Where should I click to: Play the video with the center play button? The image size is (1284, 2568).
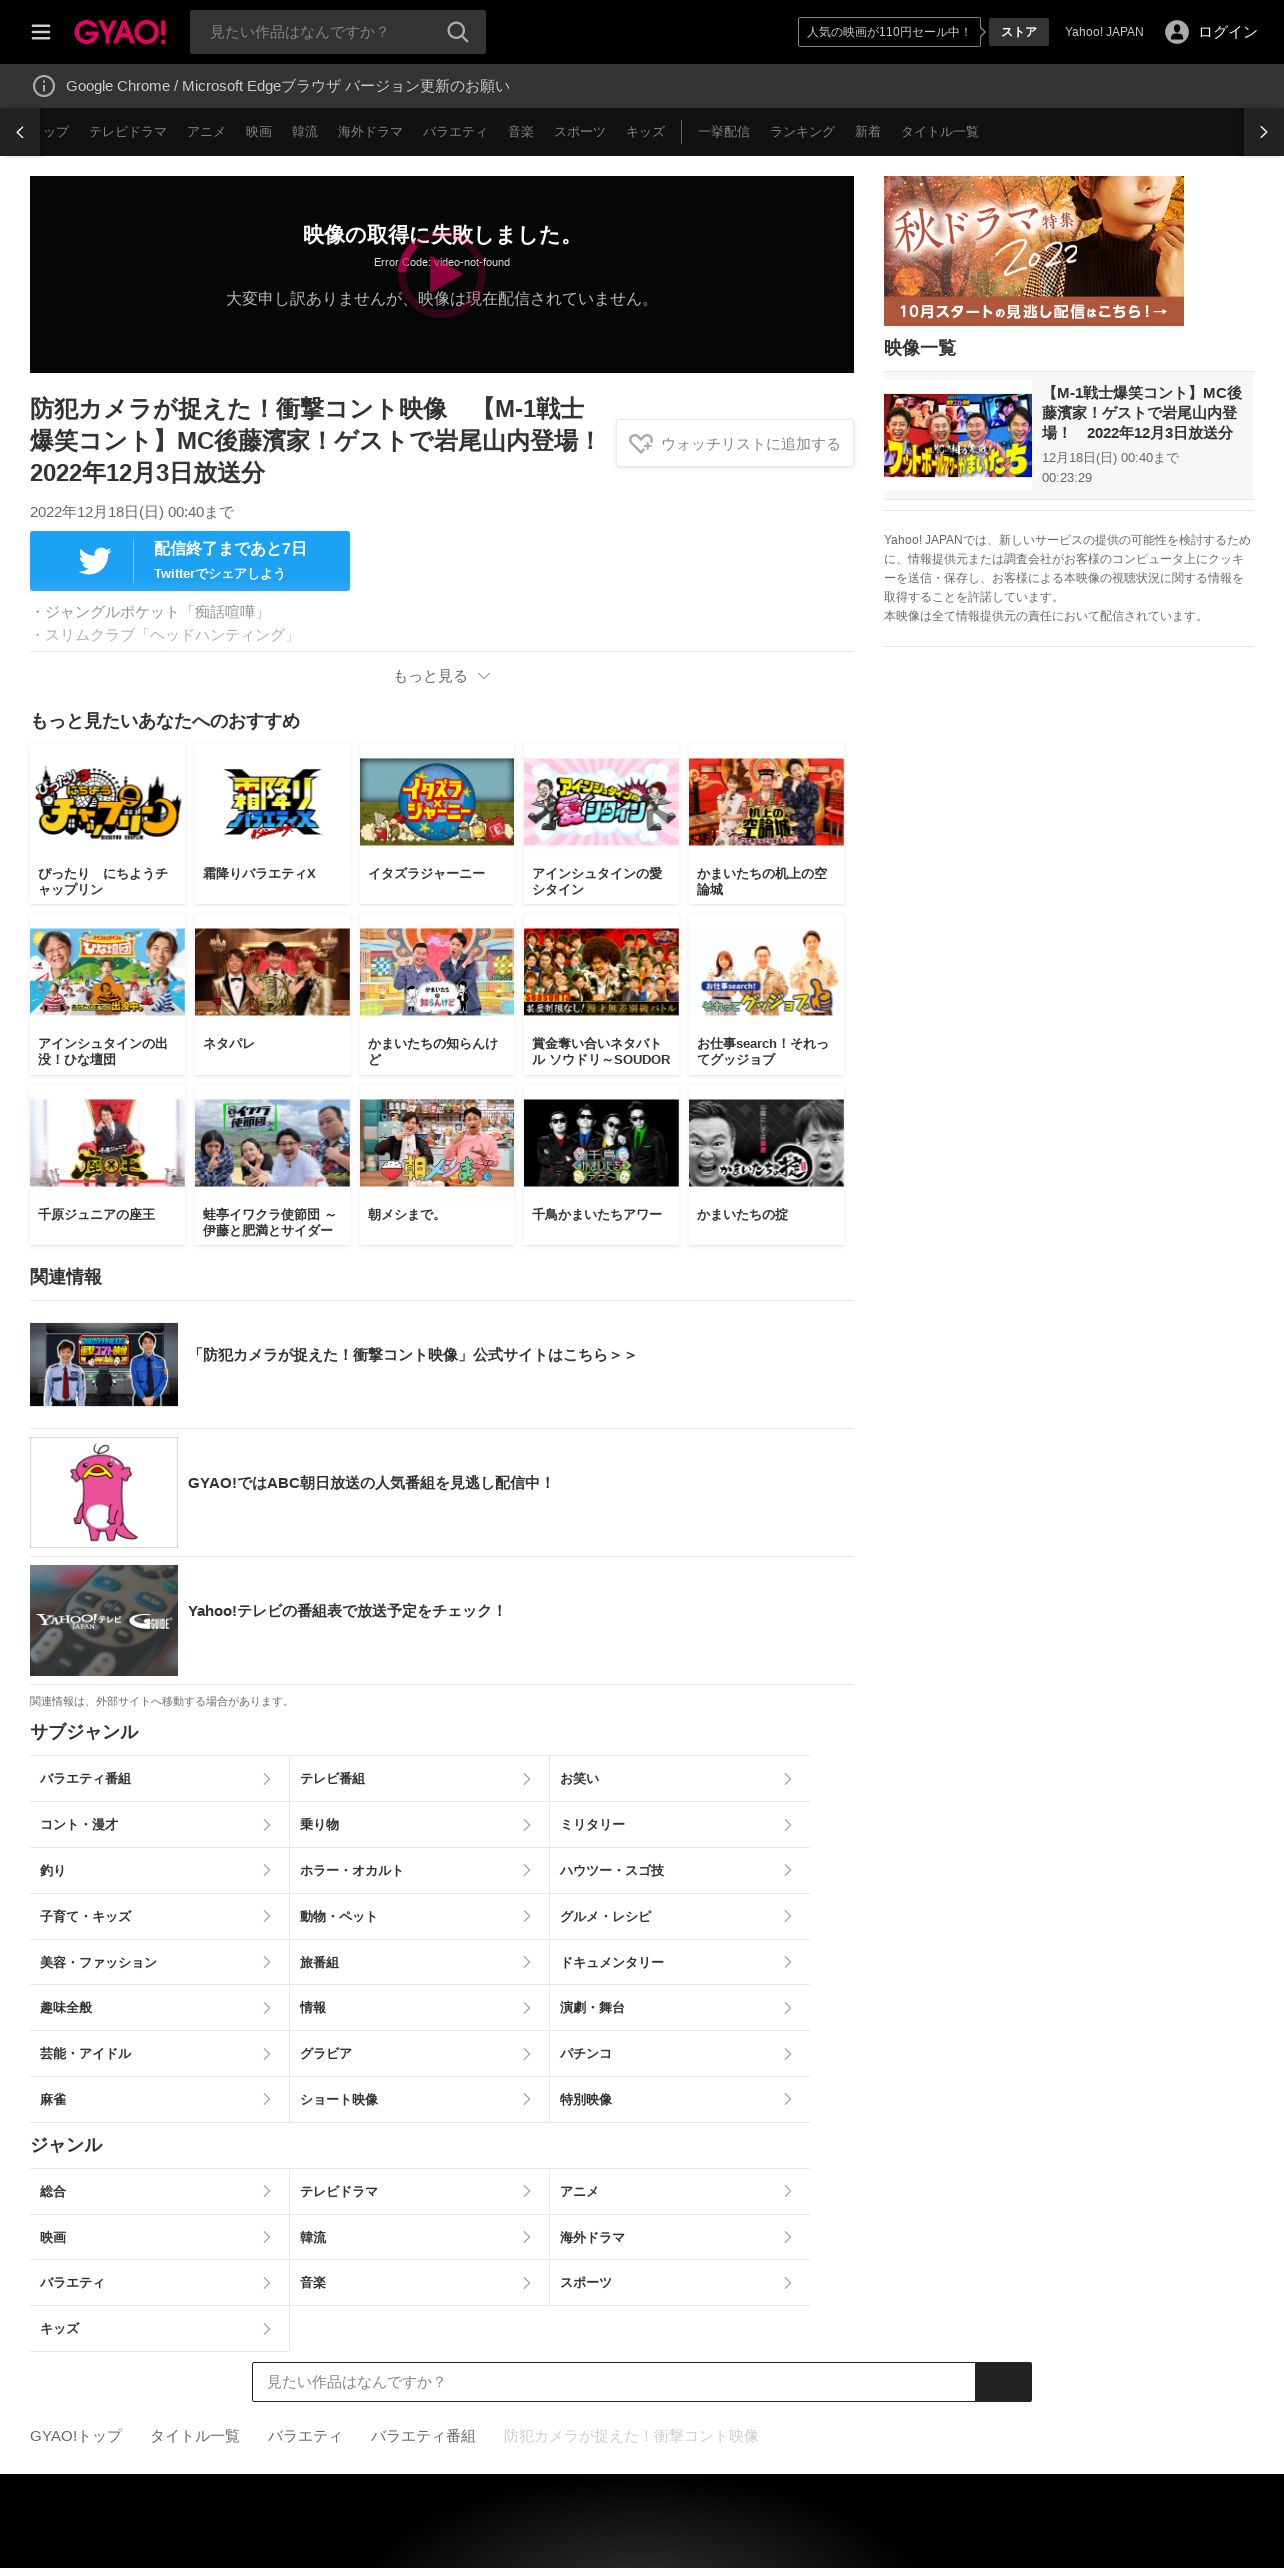tap(442, 274)
